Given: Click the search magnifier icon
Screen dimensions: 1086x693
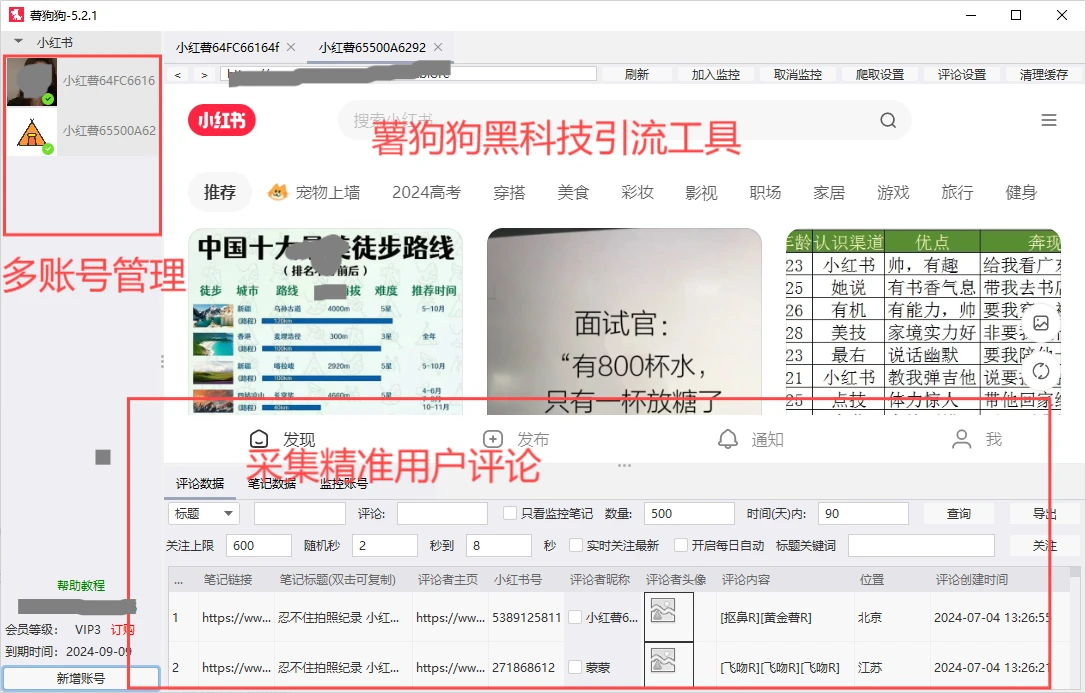Looking at the screenshot, I should pyautogui.click(x=888, y=121).
